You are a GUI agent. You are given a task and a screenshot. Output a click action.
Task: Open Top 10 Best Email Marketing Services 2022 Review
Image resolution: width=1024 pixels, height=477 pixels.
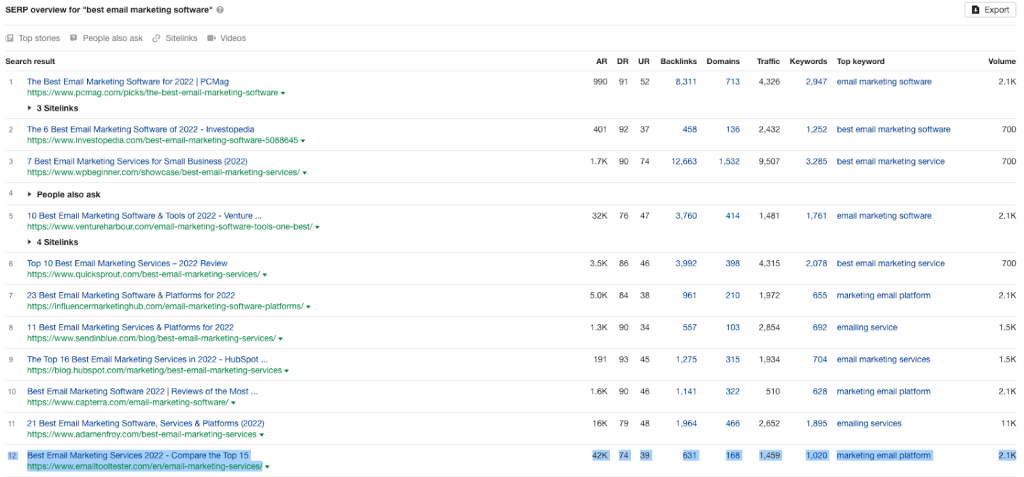pos(127,263)
